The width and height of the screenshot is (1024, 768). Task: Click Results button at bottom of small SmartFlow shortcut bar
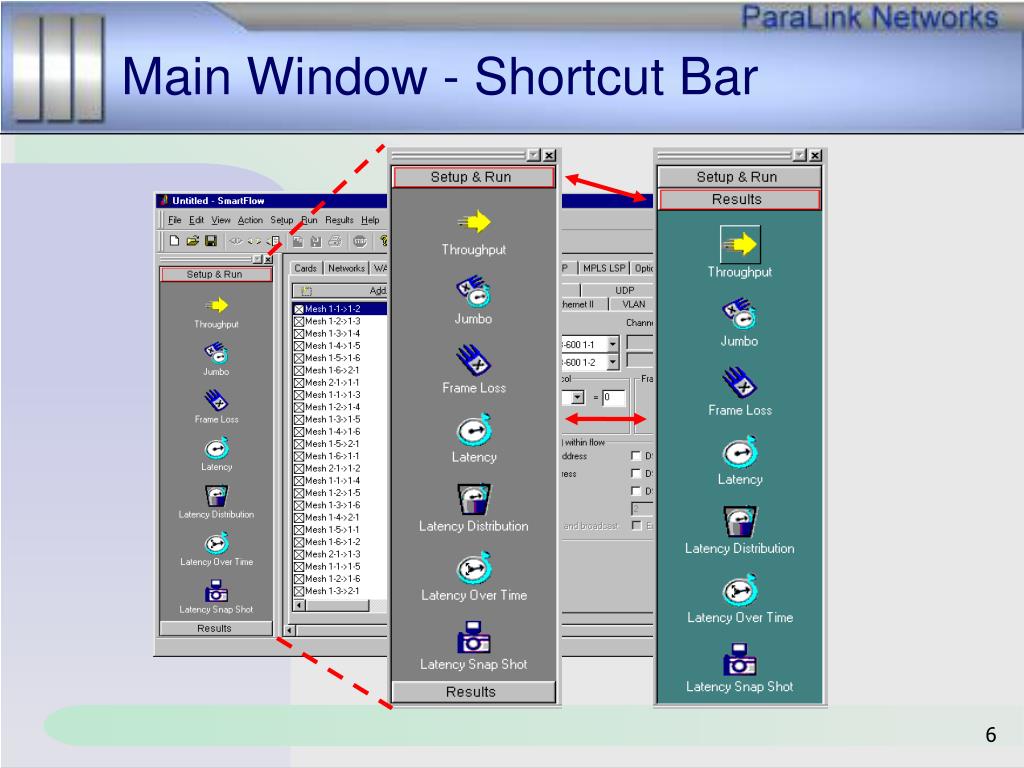[x=216, y=628]
